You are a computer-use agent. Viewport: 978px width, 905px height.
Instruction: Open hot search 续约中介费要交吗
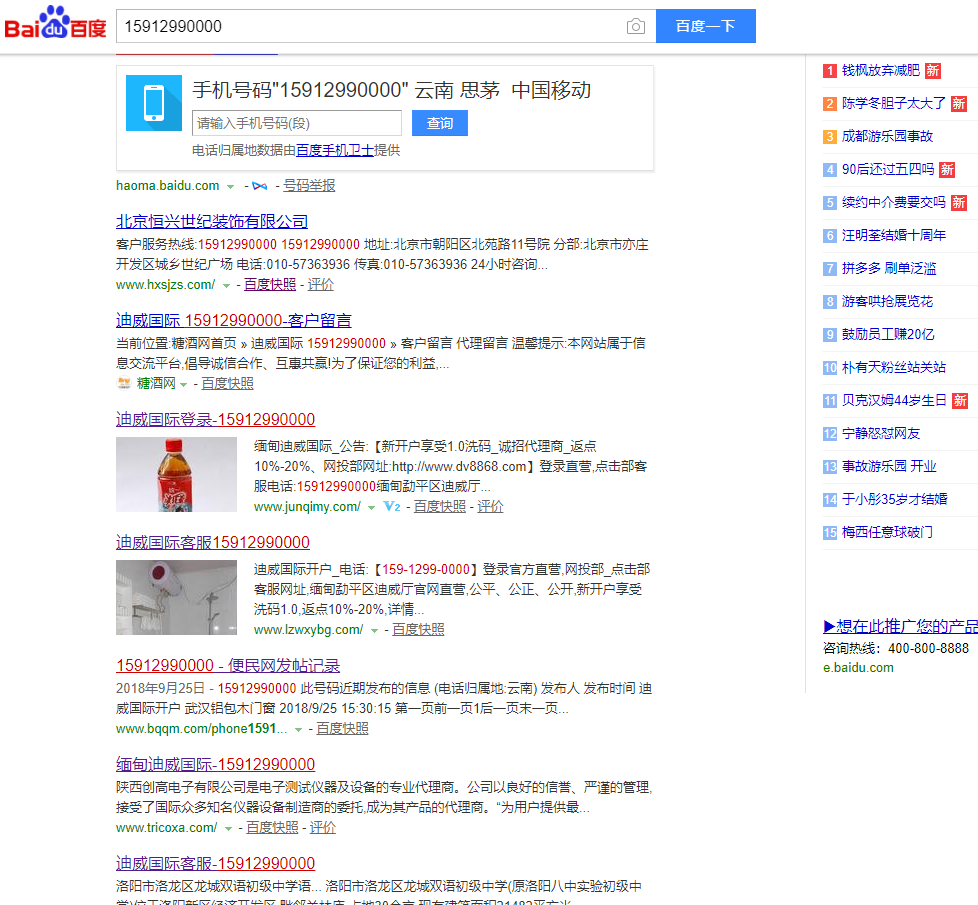coord(894,203)
